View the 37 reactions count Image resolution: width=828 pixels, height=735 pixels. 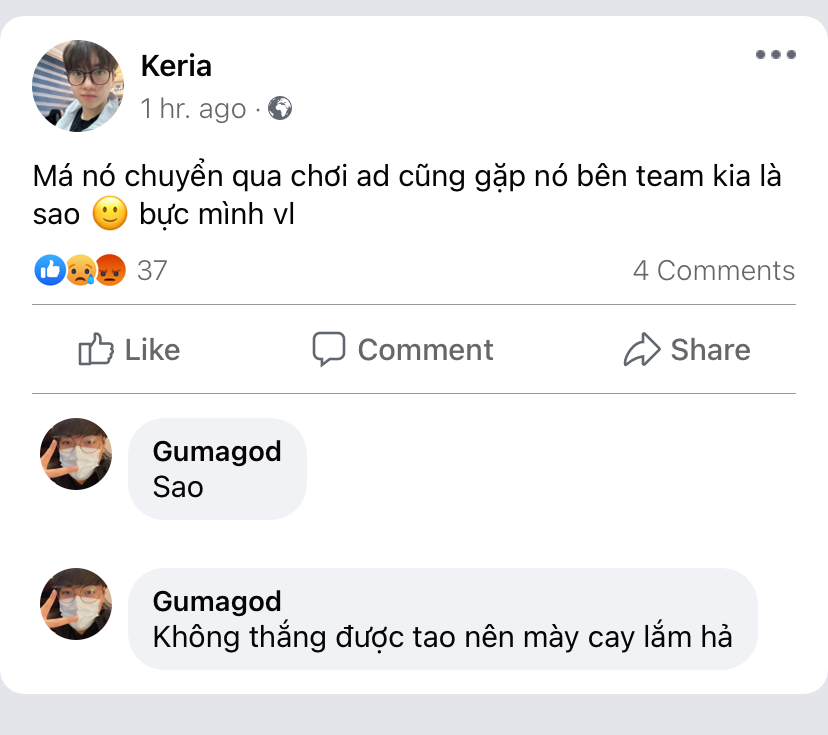(152, 270)
